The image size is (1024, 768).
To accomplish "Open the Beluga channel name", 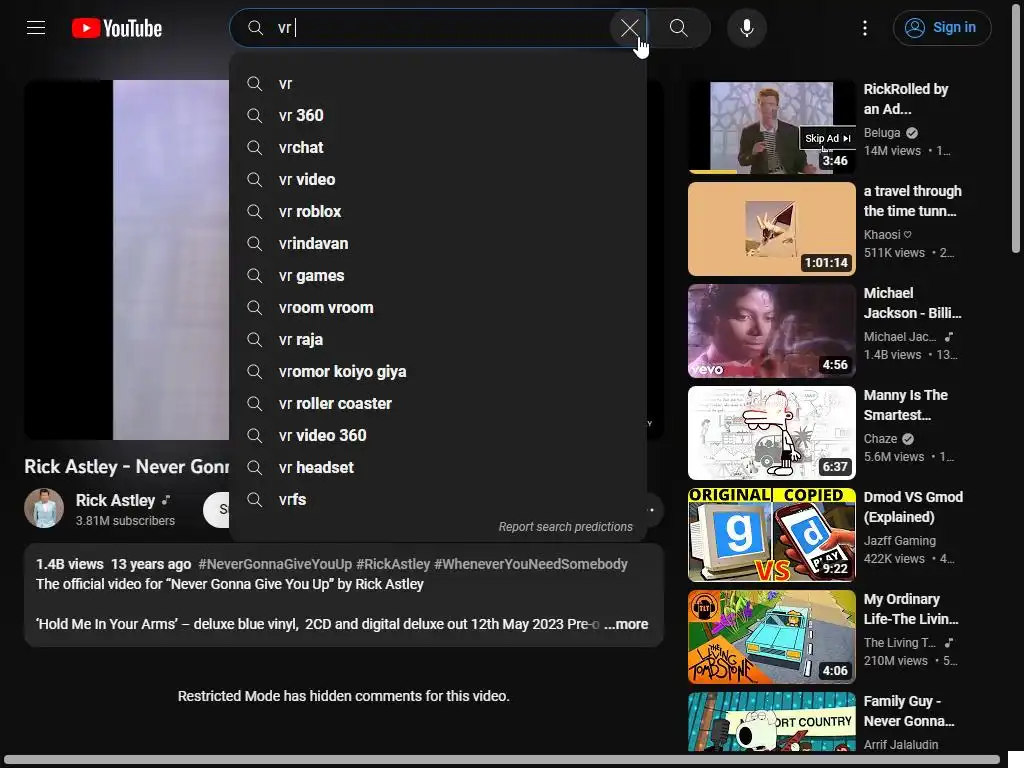I will [x=882, y=133].
